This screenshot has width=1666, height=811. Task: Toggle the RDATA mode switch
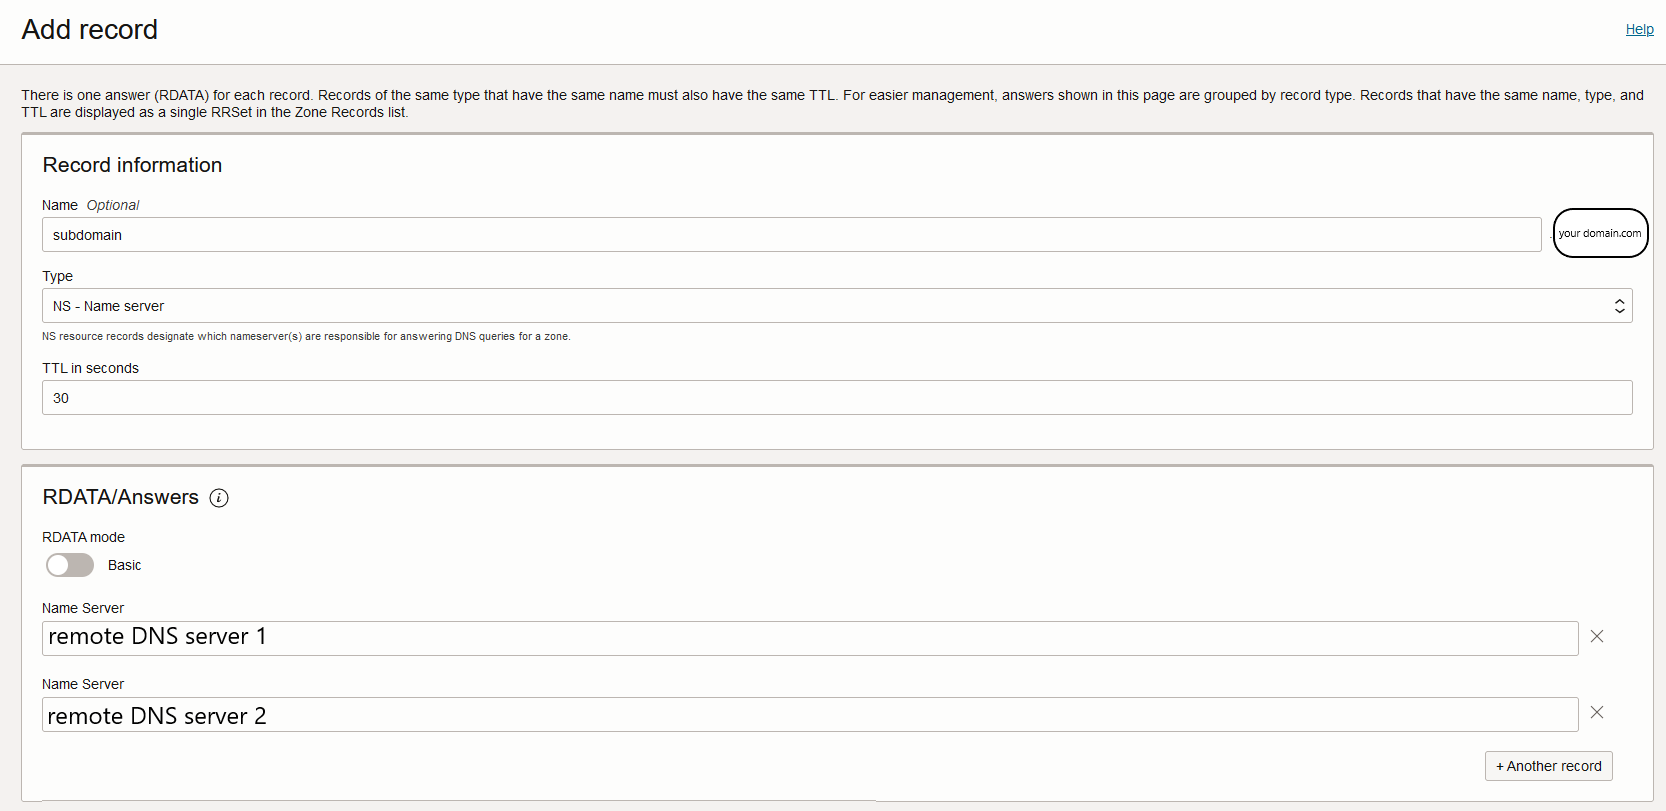(x=70, y=565)
